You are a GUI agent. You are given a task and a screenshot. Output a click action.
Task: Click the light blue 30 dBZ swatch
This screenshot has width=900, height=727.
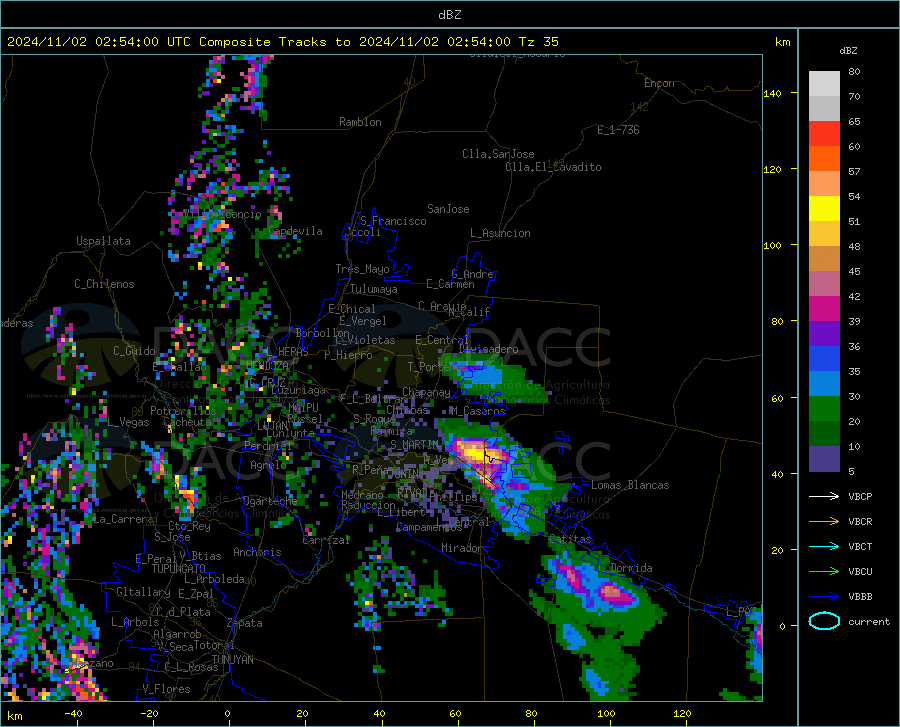tap(824, 384)
